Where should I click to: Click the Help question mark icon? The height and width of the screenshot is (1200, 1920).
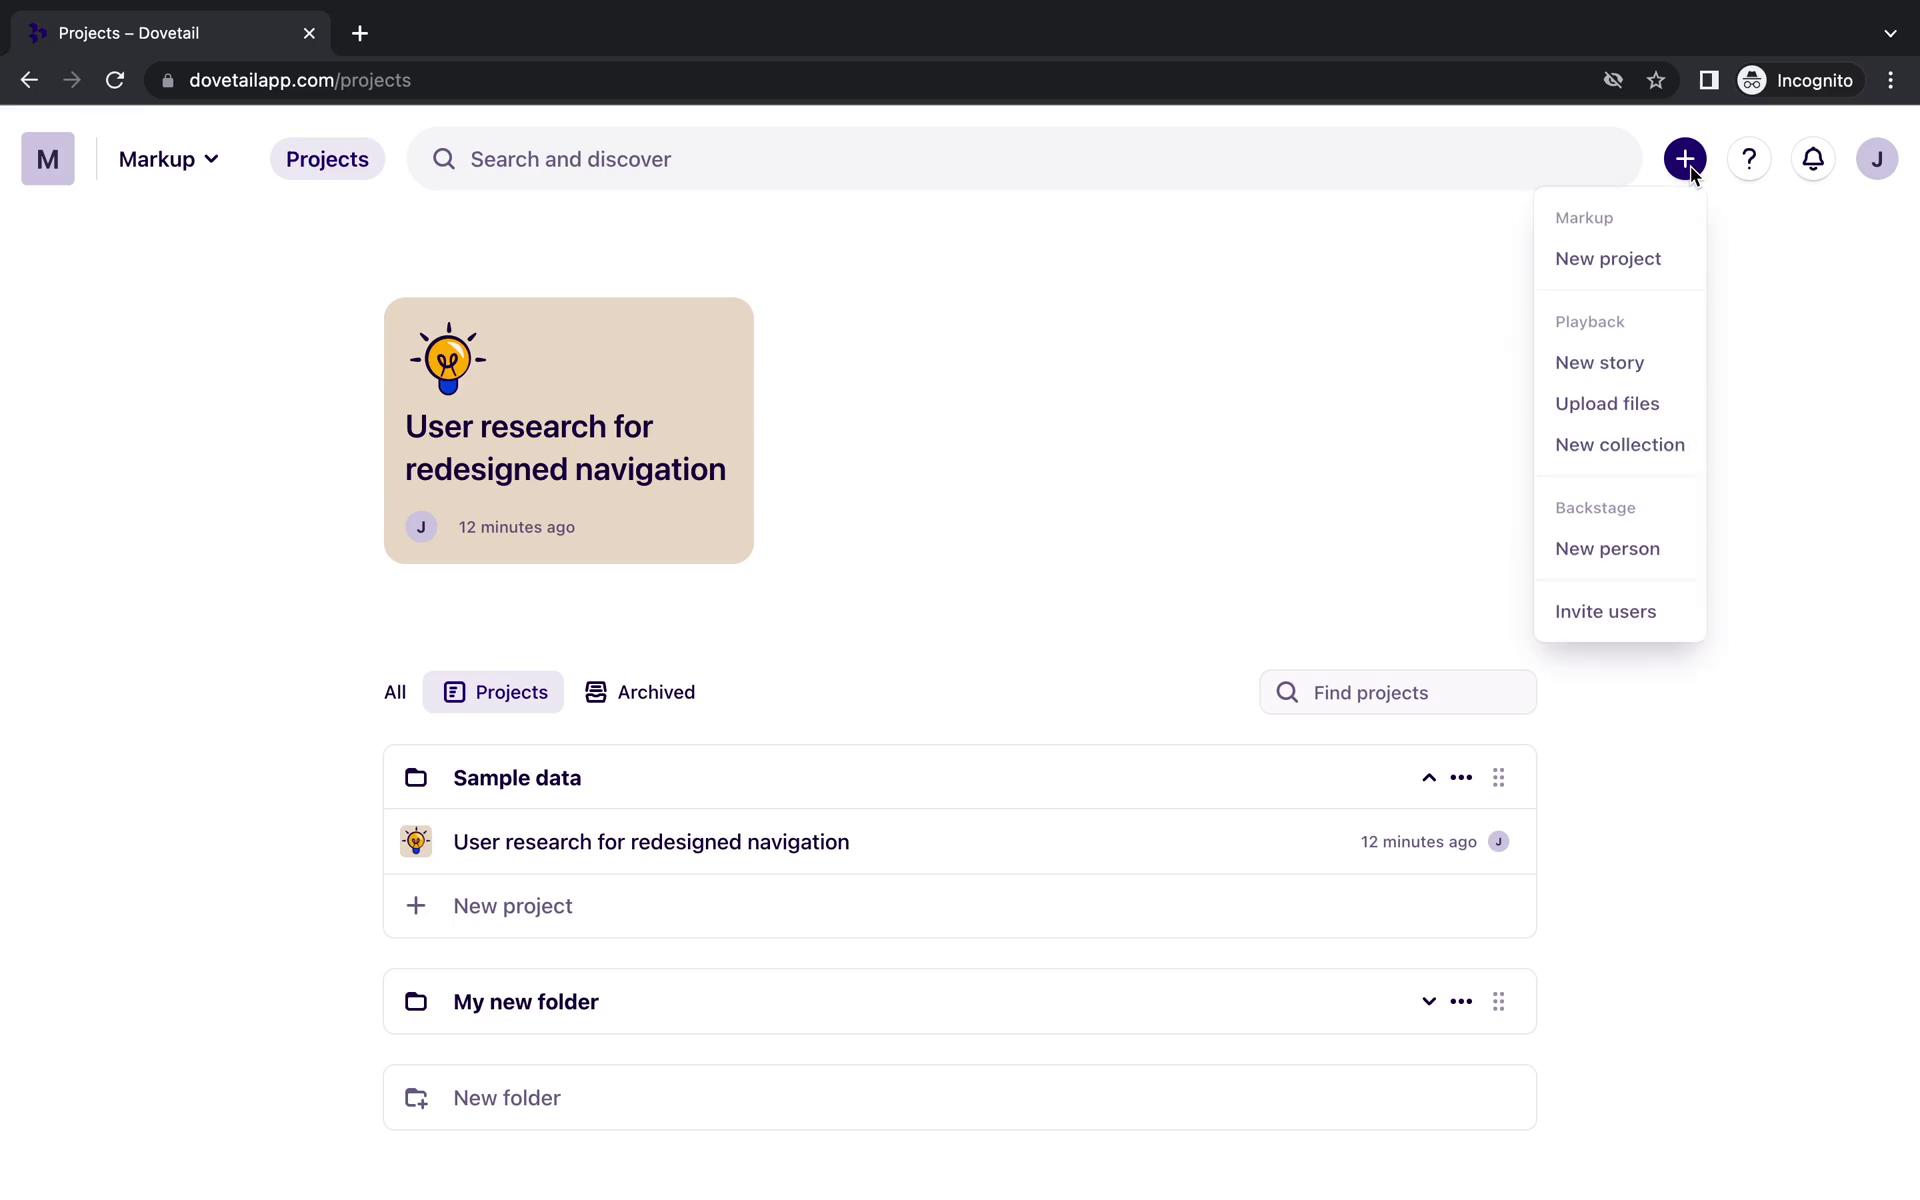[x=1749, y=158]
